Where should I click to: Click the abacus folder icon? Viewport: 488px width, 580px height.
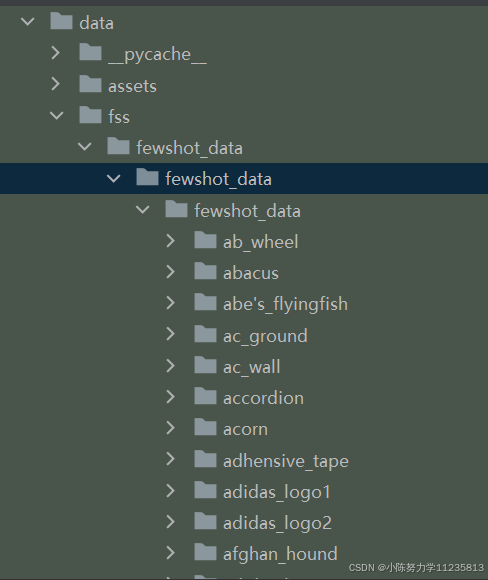[x=205, y=271]
